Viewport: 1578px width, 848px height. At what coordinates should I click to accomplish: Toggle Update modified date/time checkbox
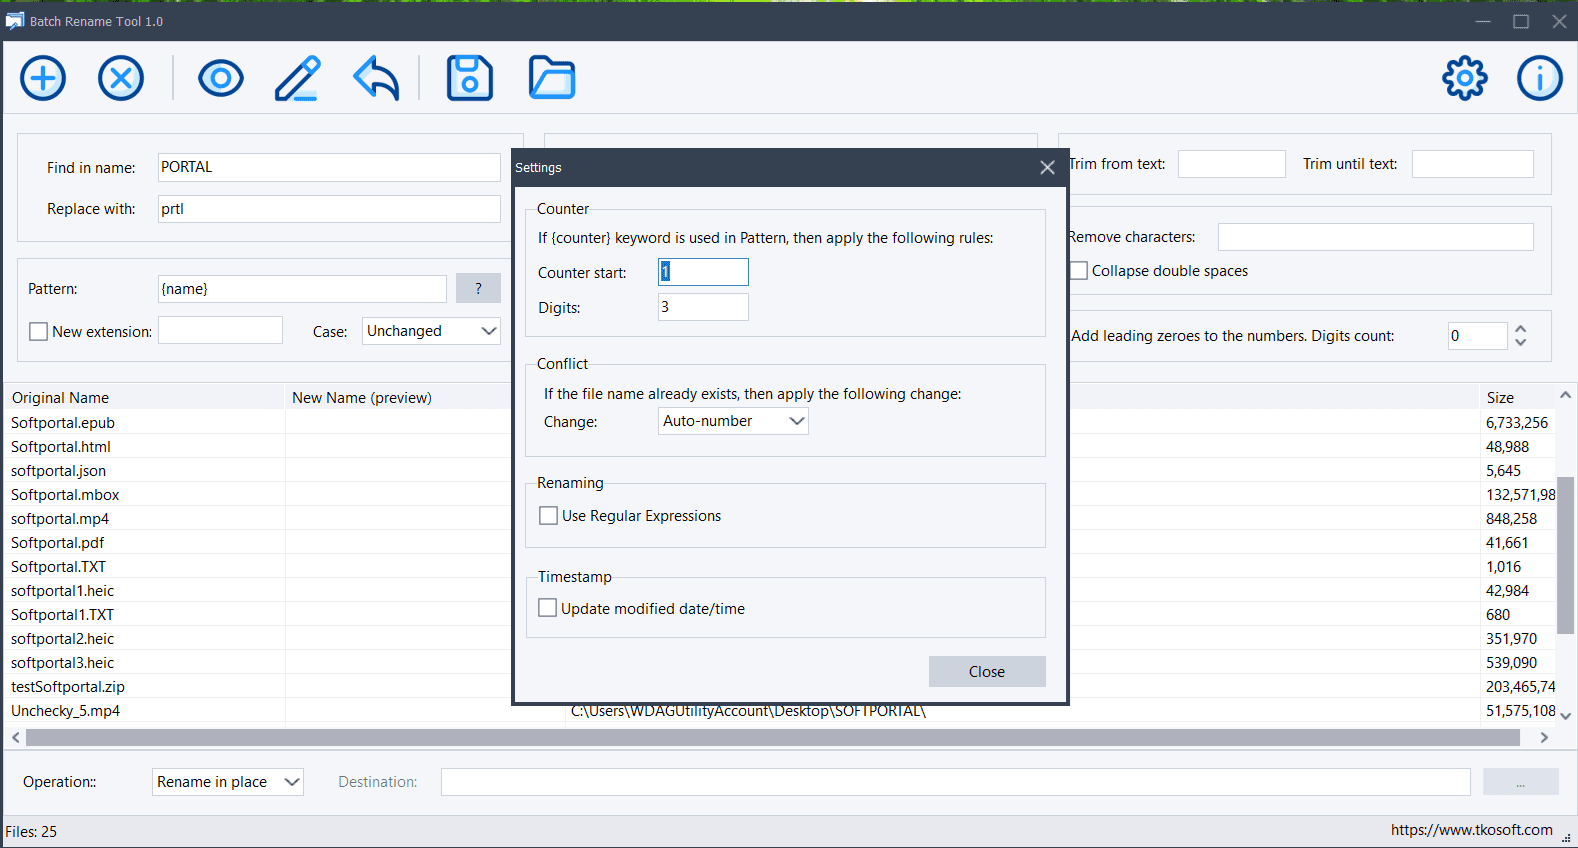click(x=548, y=608)
